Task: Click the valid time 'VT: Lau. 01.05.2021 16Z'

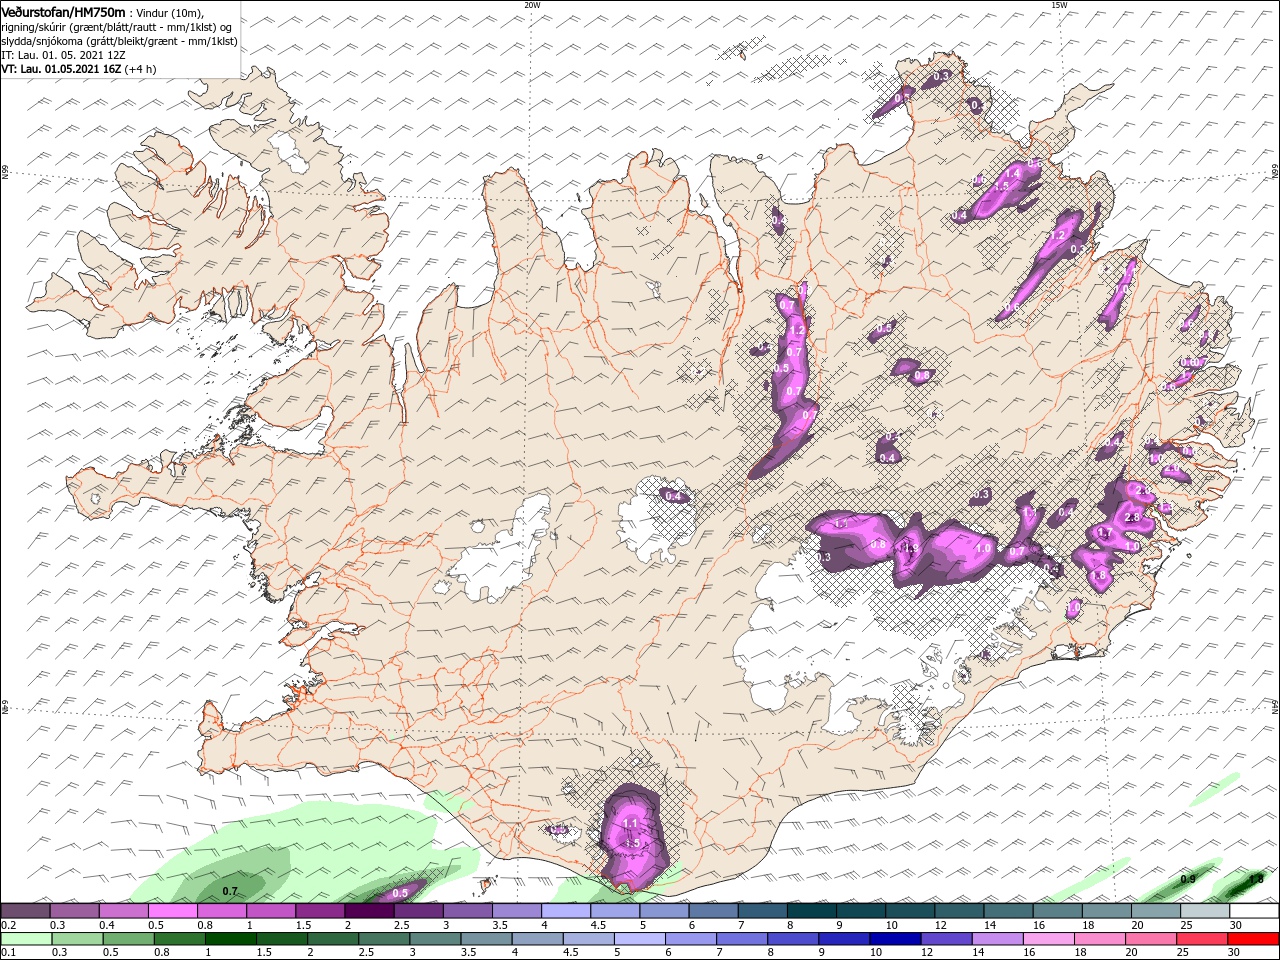Action: pyautogui.click(x=60, y=69)
